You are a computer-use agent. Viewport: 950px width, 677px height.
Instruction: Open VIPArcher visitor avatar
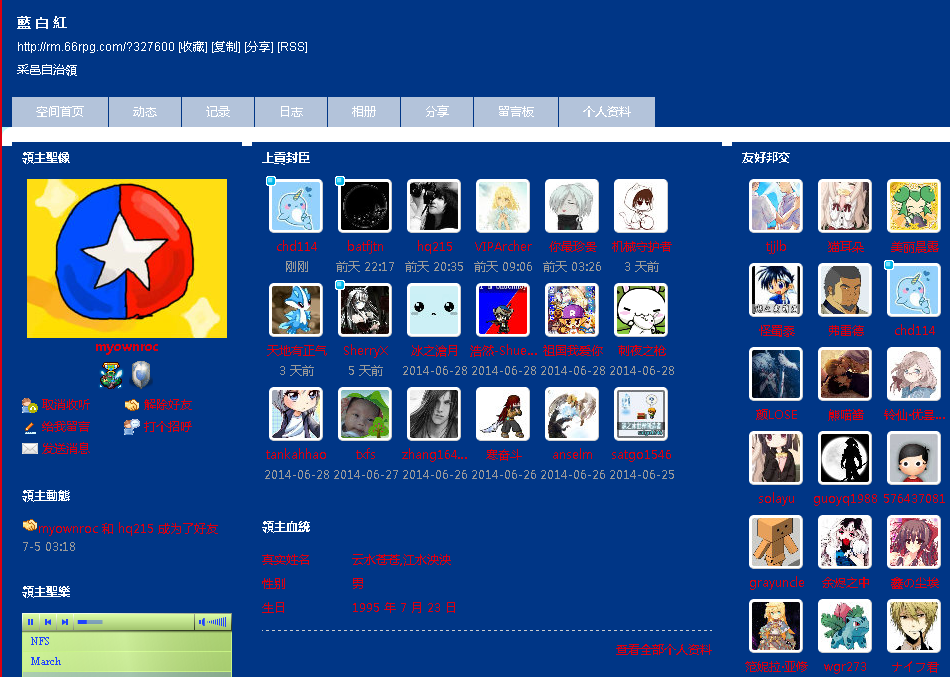503,206
